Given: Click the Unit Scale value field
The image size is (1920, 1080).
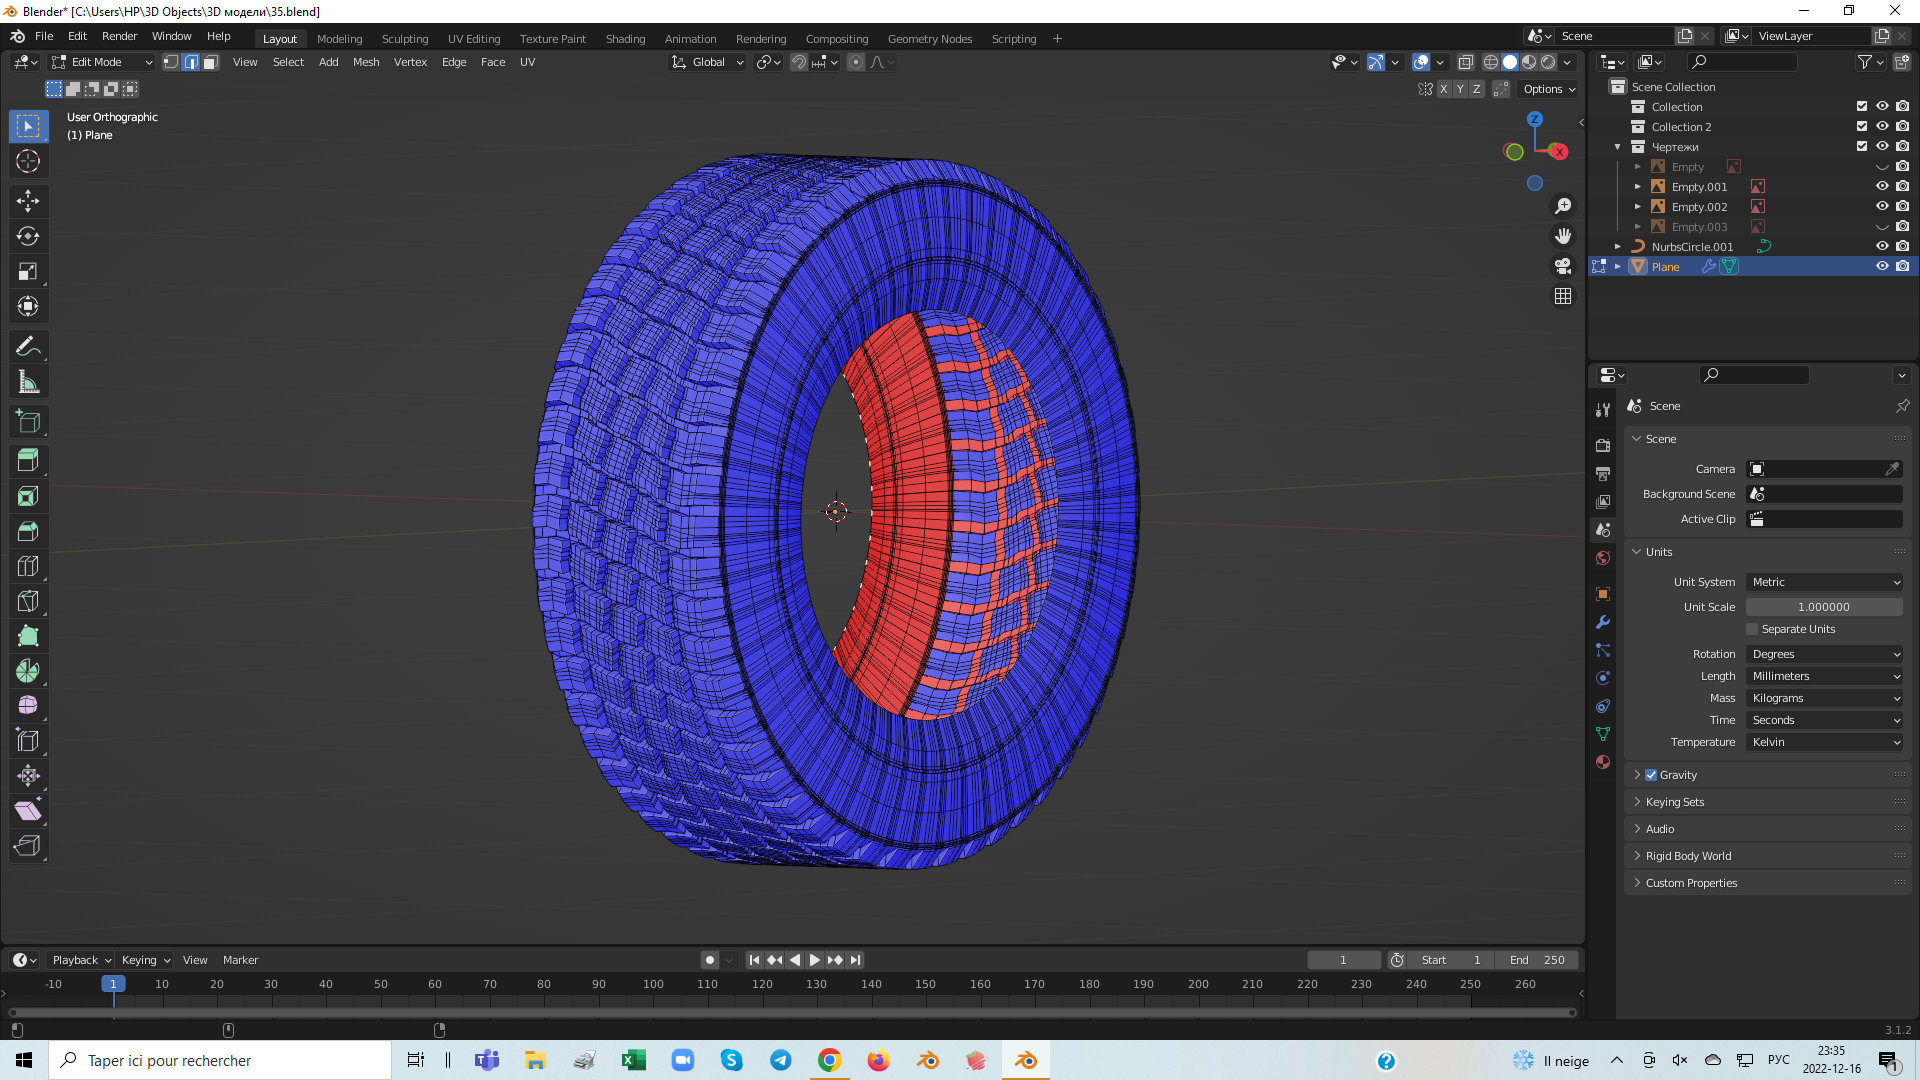Looking at the screenshot, I should click(x=1823, y=607).
